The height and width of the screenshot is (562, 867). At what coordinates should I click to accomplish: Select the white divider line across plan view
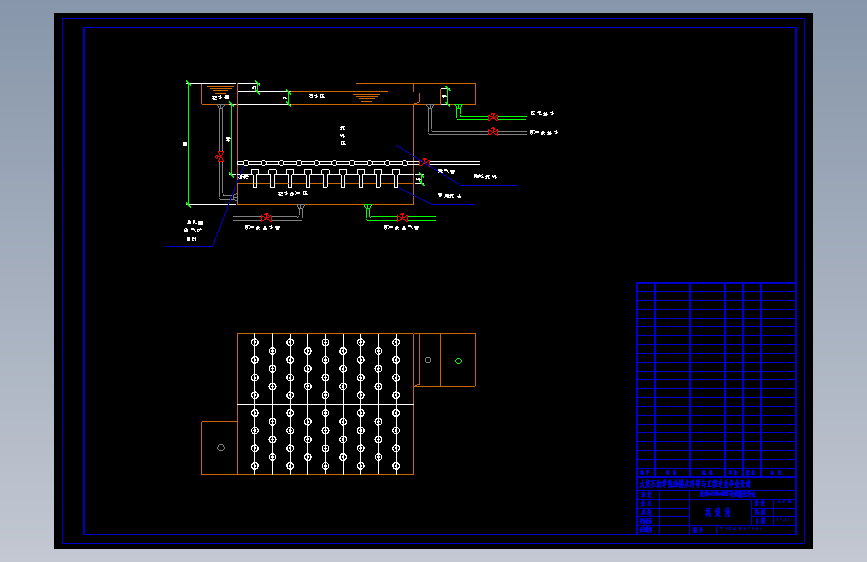click(326, 404)
